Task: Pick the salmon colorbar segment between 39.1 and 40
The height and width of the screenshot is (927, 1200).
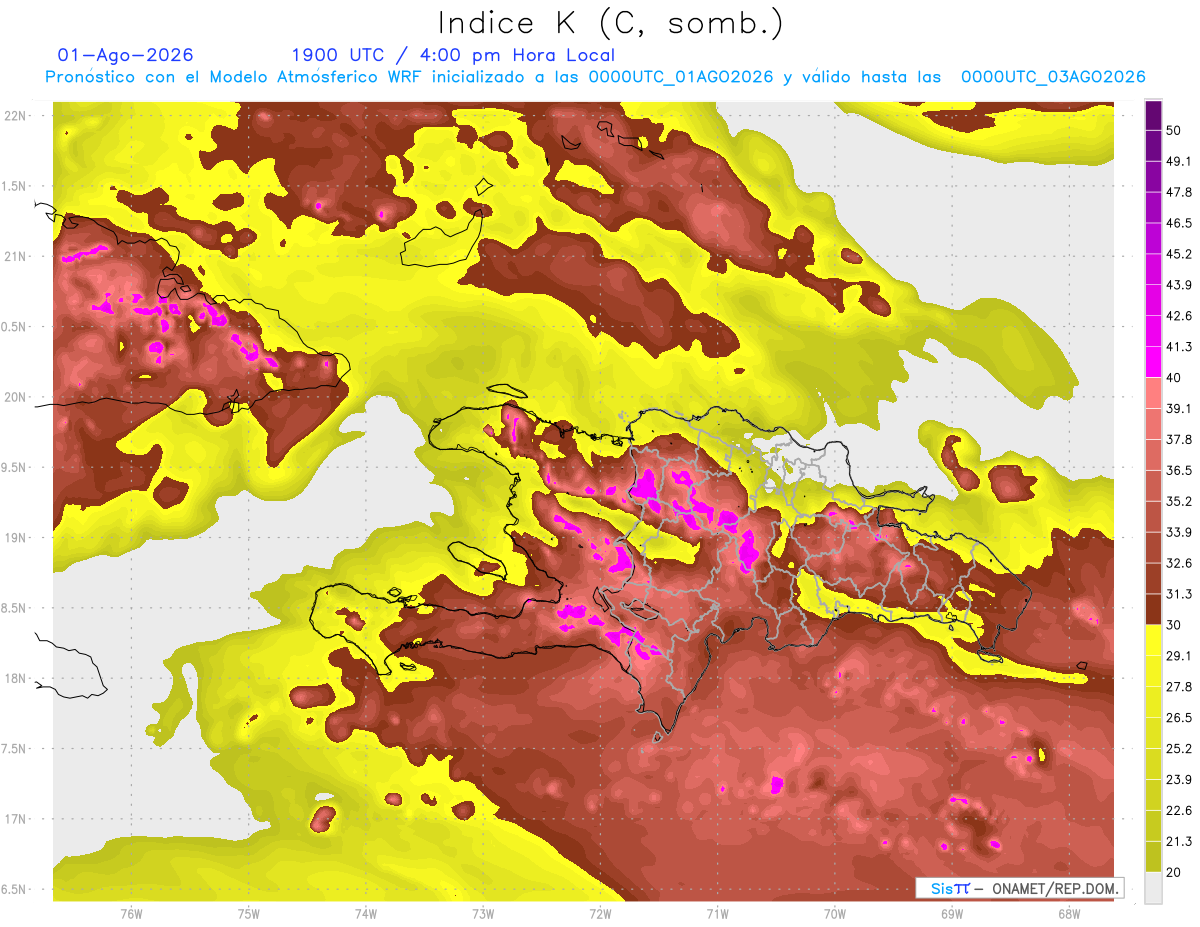Action: tap(1153, 393)
